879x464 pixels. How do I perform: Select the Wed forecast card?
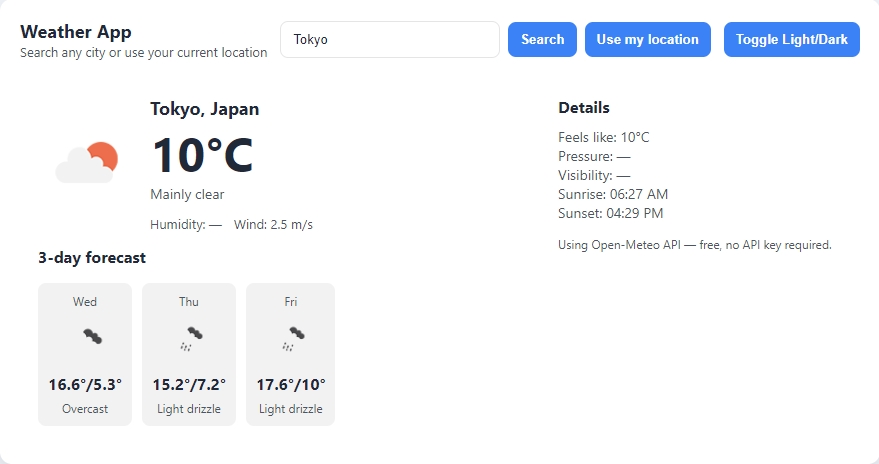[85, 354]
